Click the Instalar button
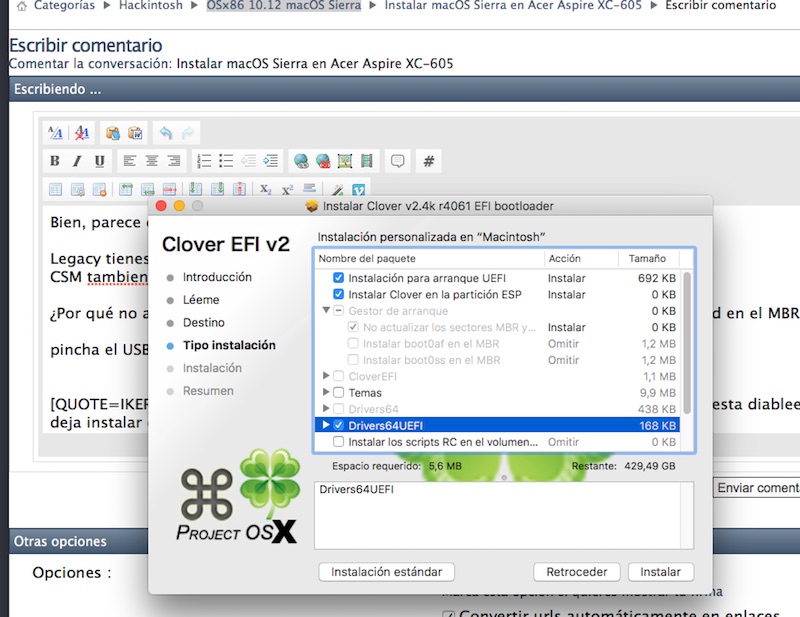 [660, 572]
